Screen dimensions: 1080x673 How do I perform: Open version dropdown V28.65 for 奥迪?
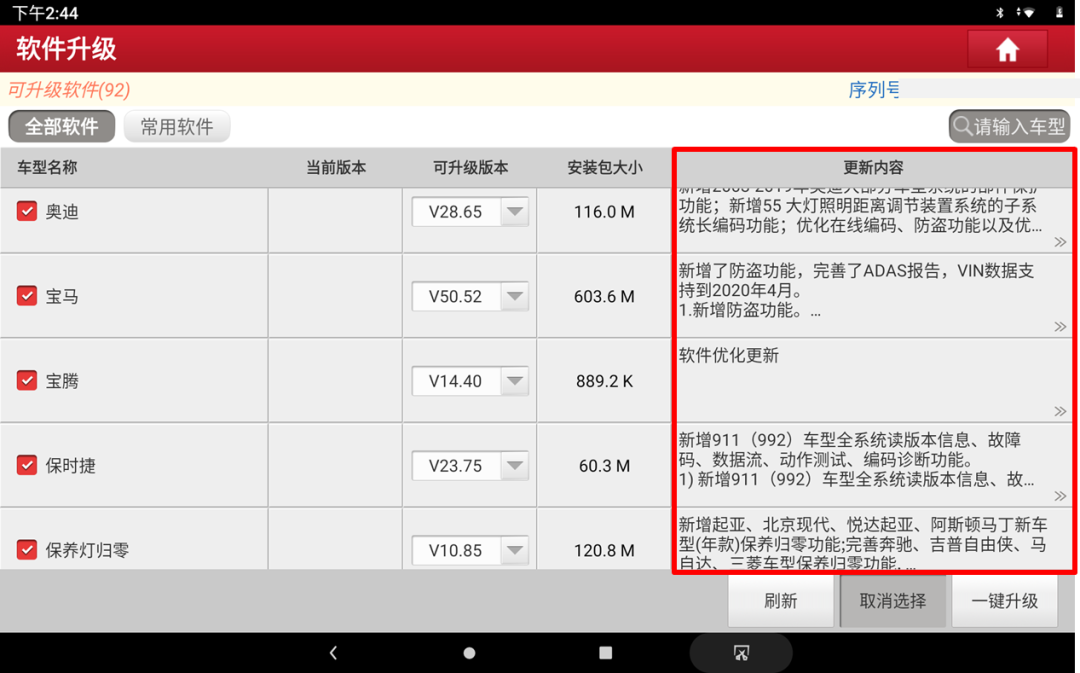coord(470,211)
